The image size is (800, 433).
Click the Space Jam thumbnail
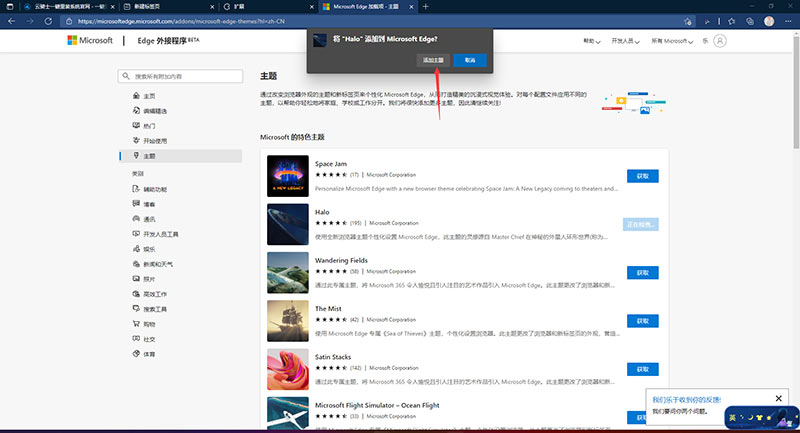[288, 176]
